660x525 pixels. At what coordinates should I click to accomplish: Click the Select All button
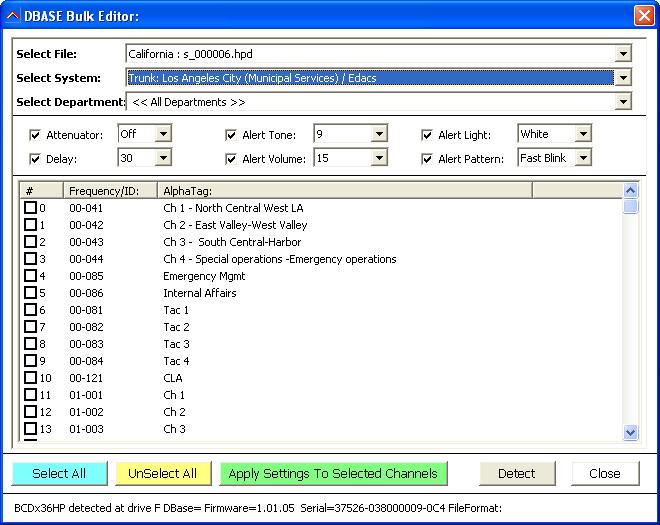(x=59, y=474)
